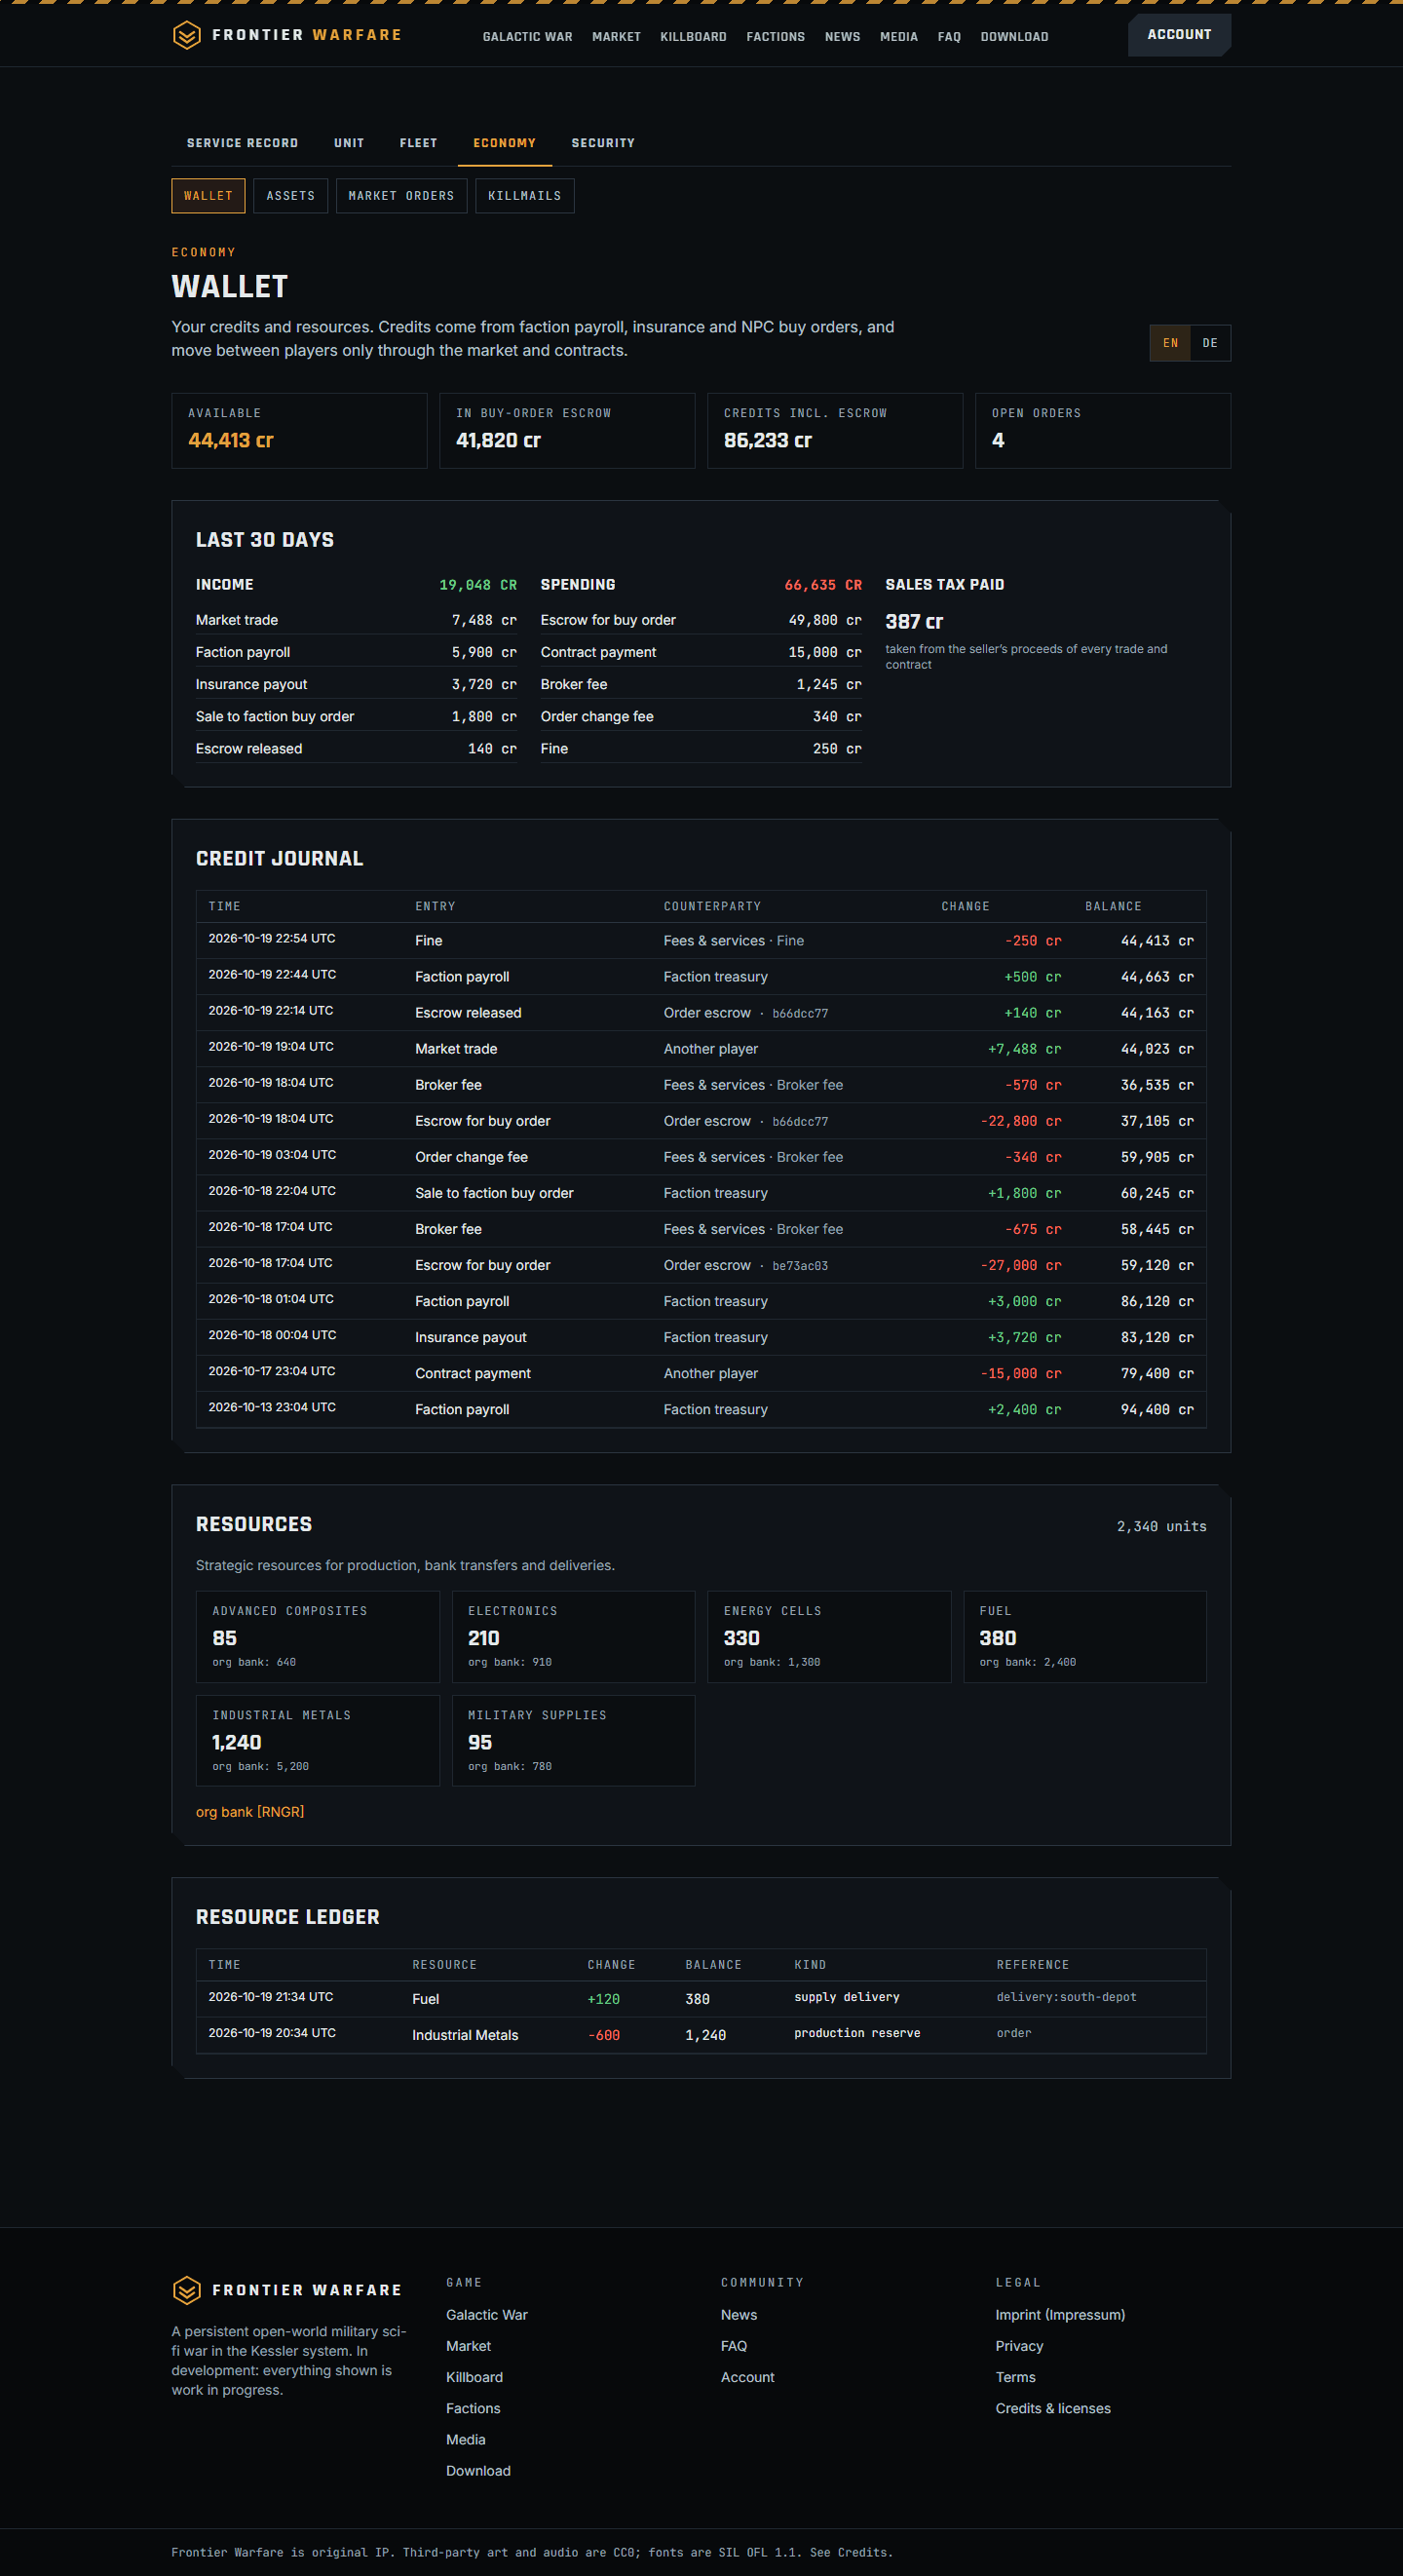Image resolution: width=1403 pixels, height=2576 pixels.
Task: Open the Privacy footer link
Action: pos(1019,2346)
